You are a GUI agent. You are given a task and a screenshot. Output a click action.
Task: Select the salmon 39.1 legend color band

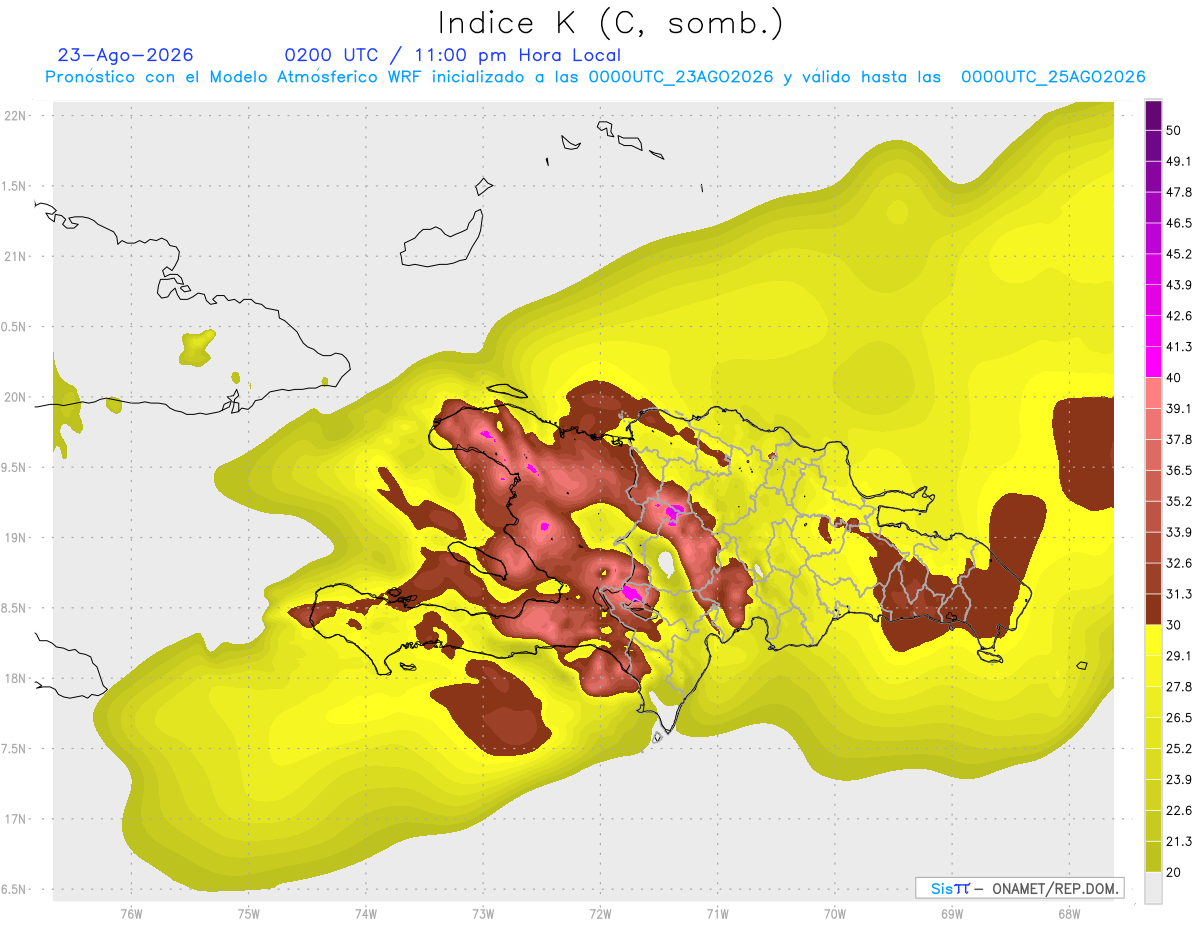[x=1153, y=393]
